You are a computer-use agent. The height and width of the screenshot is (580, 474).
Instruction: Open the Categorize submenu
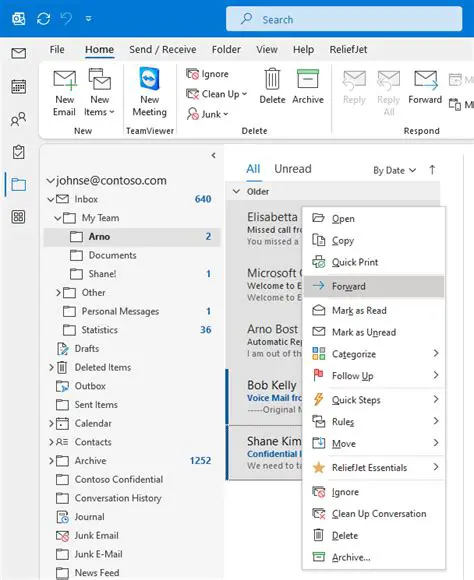point(374,354)
